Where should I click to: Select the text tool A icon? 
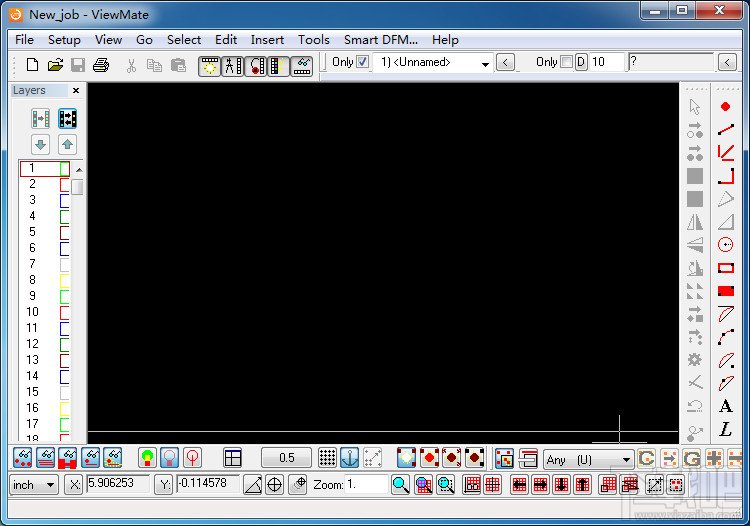(x=725, y=406)
